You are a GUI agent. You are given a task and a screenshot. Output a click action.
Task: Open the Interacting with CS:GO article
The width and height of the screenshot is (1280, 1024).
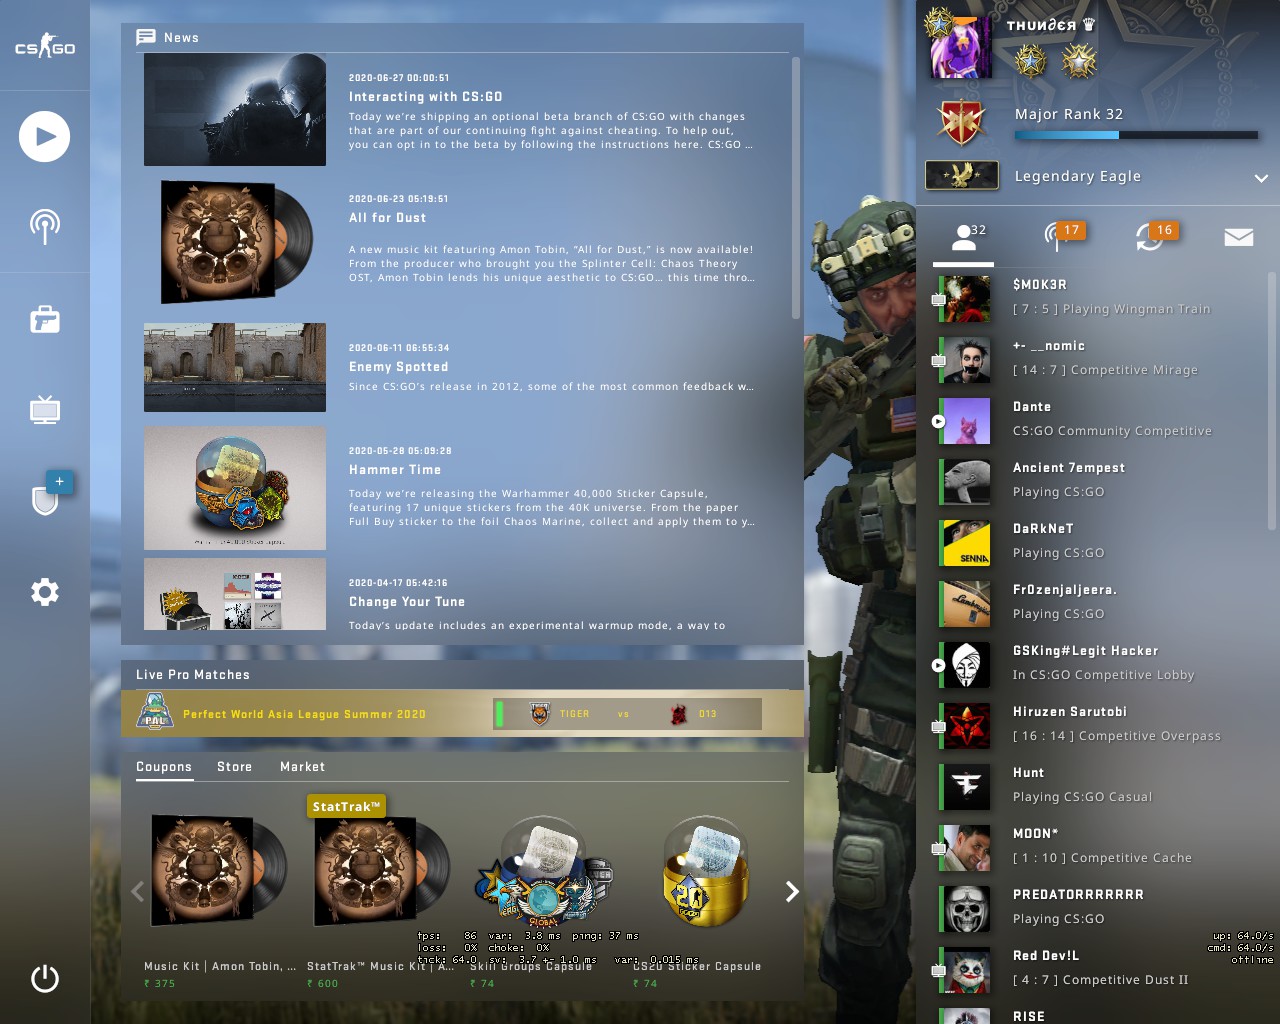tap(462, 110)
